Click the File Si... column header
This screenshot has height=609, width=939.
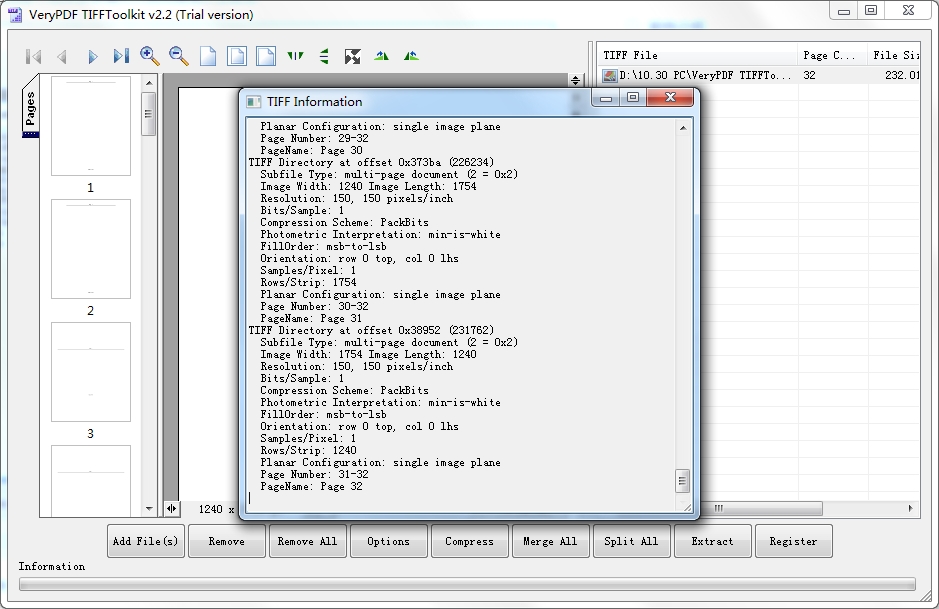(x=893, y=55)
